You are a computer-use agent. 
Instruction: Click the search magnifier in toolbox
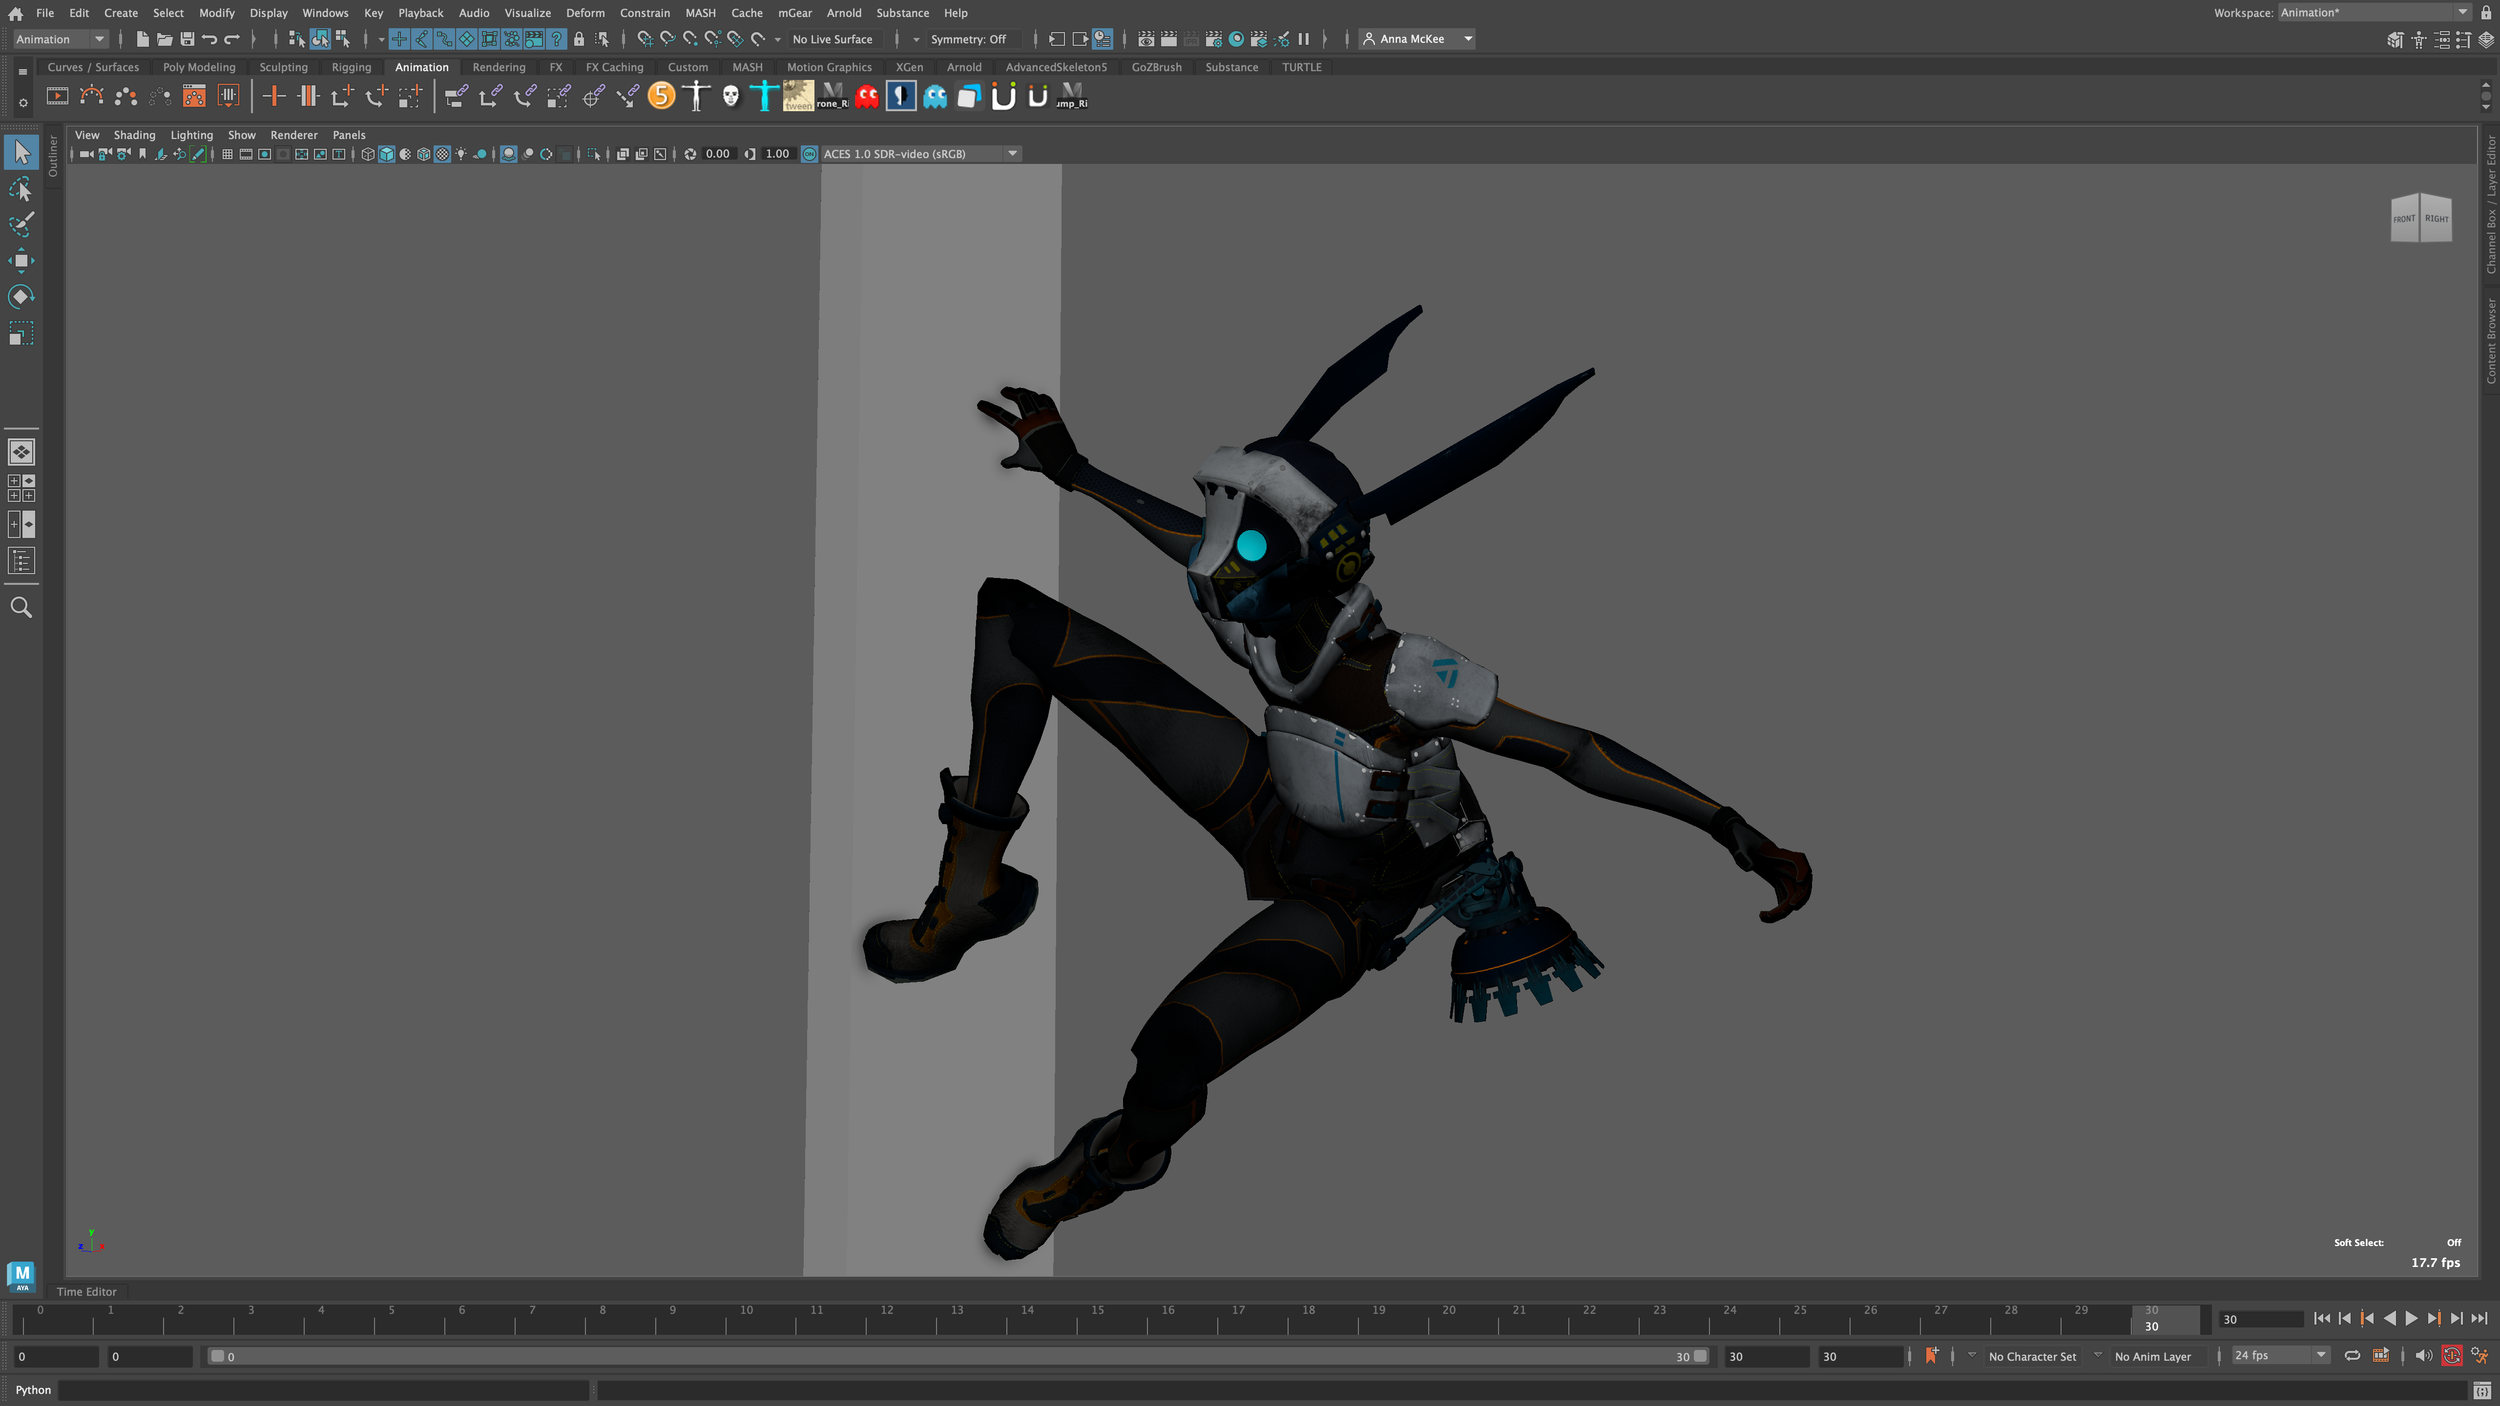(x=21, y=607)
